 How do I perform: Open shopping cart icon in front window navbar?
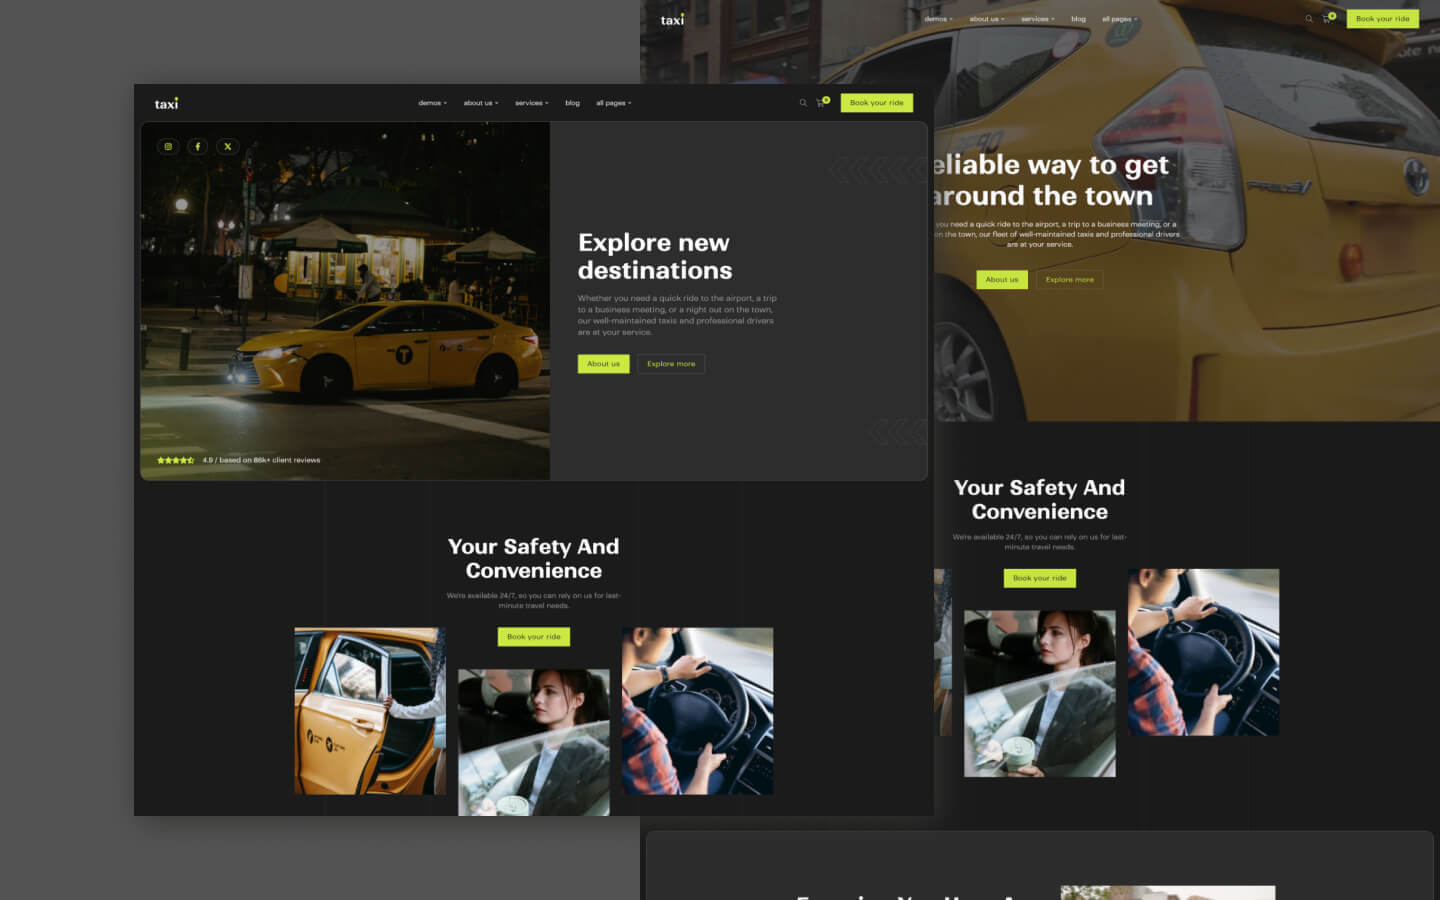click(x=821, y=103)
